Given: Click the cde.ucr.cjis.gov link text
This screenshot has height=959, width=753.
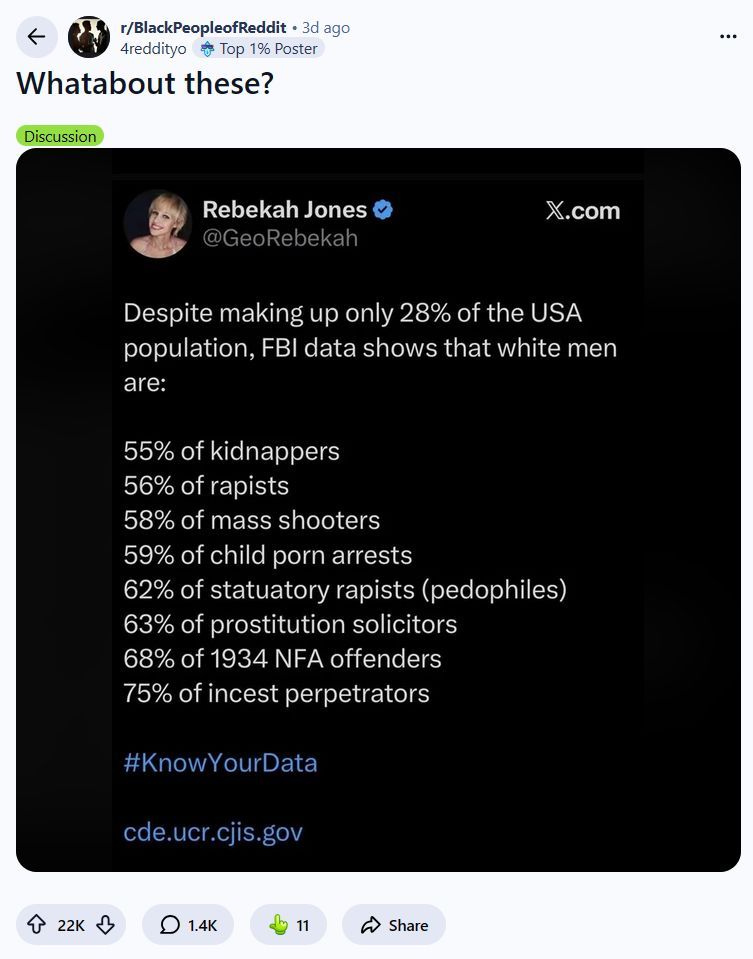Looking at the screenshot, I should [213, 832].
